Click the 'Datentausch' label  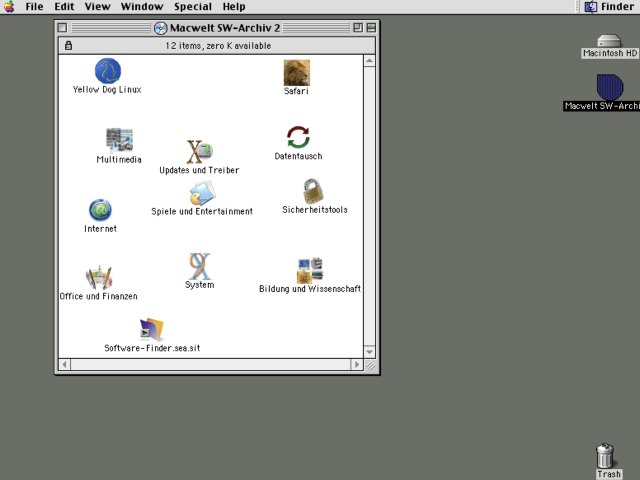pos(298,156)
